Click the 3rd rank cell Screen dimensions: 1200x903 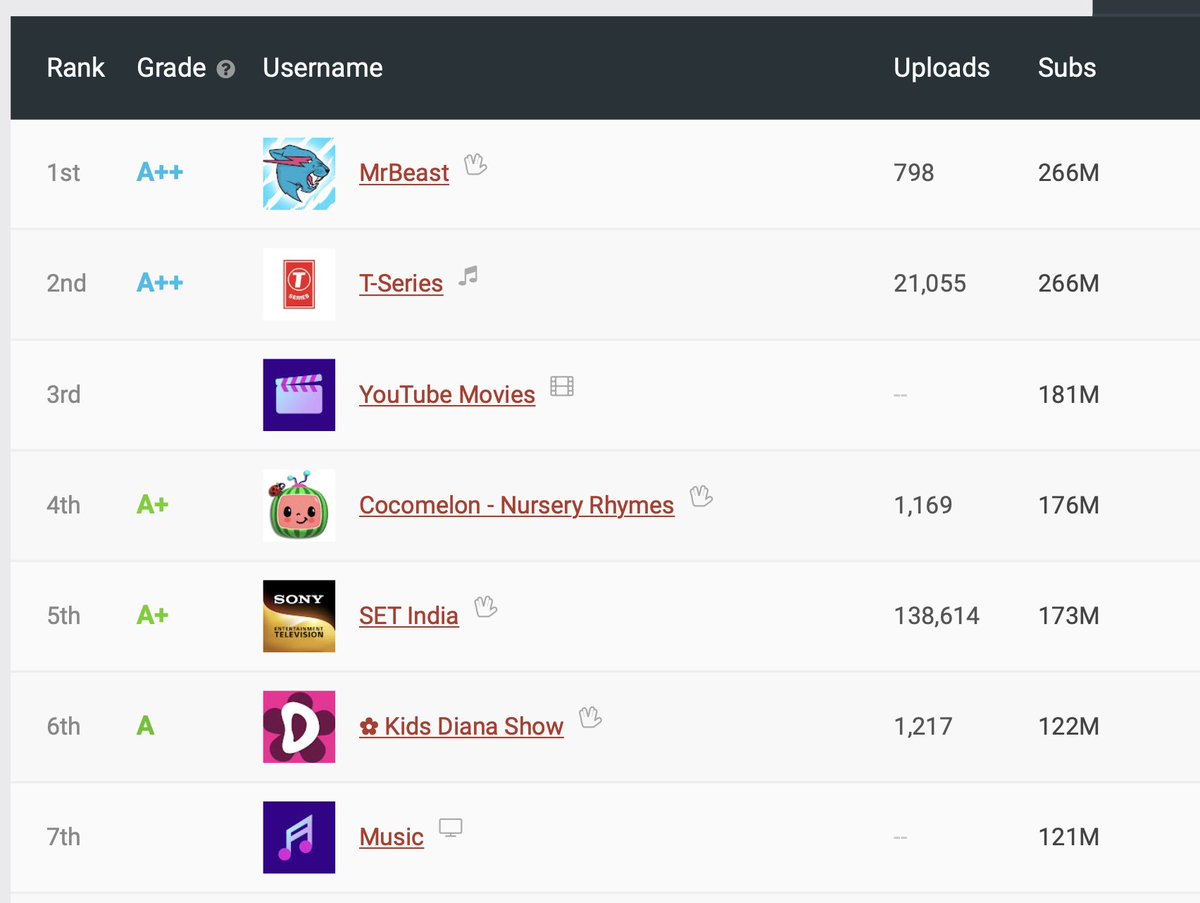tap(64, 395)
